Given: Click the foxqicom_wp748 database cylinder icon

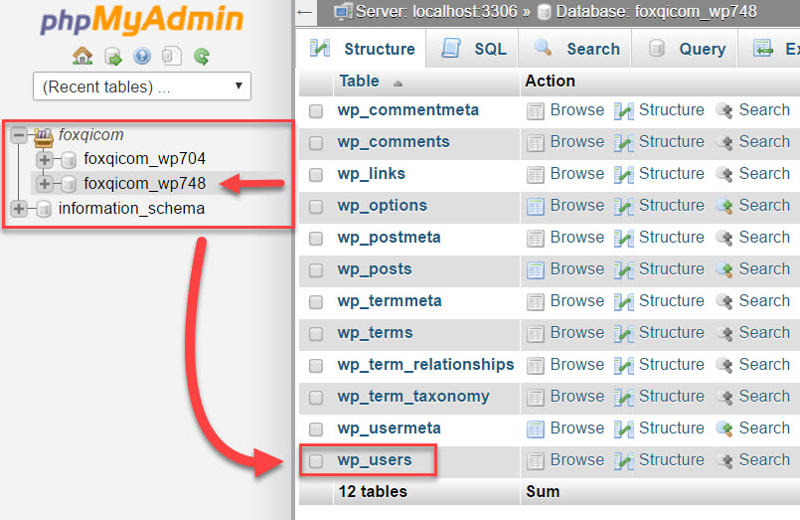Looking at the screenshot, I should [68, 184].
